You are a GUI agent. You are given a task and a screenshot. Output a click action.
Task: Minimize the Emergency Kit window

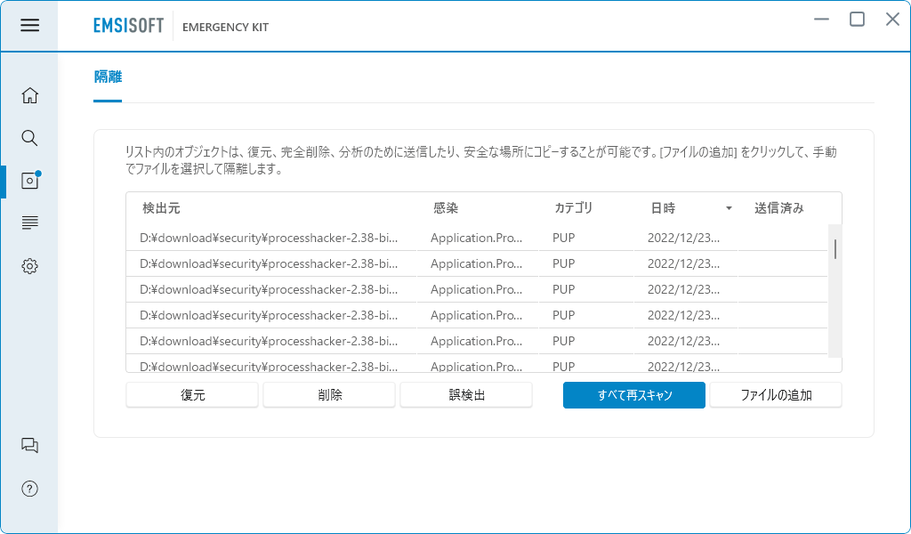pyautogui.click(x=822, y=19)
